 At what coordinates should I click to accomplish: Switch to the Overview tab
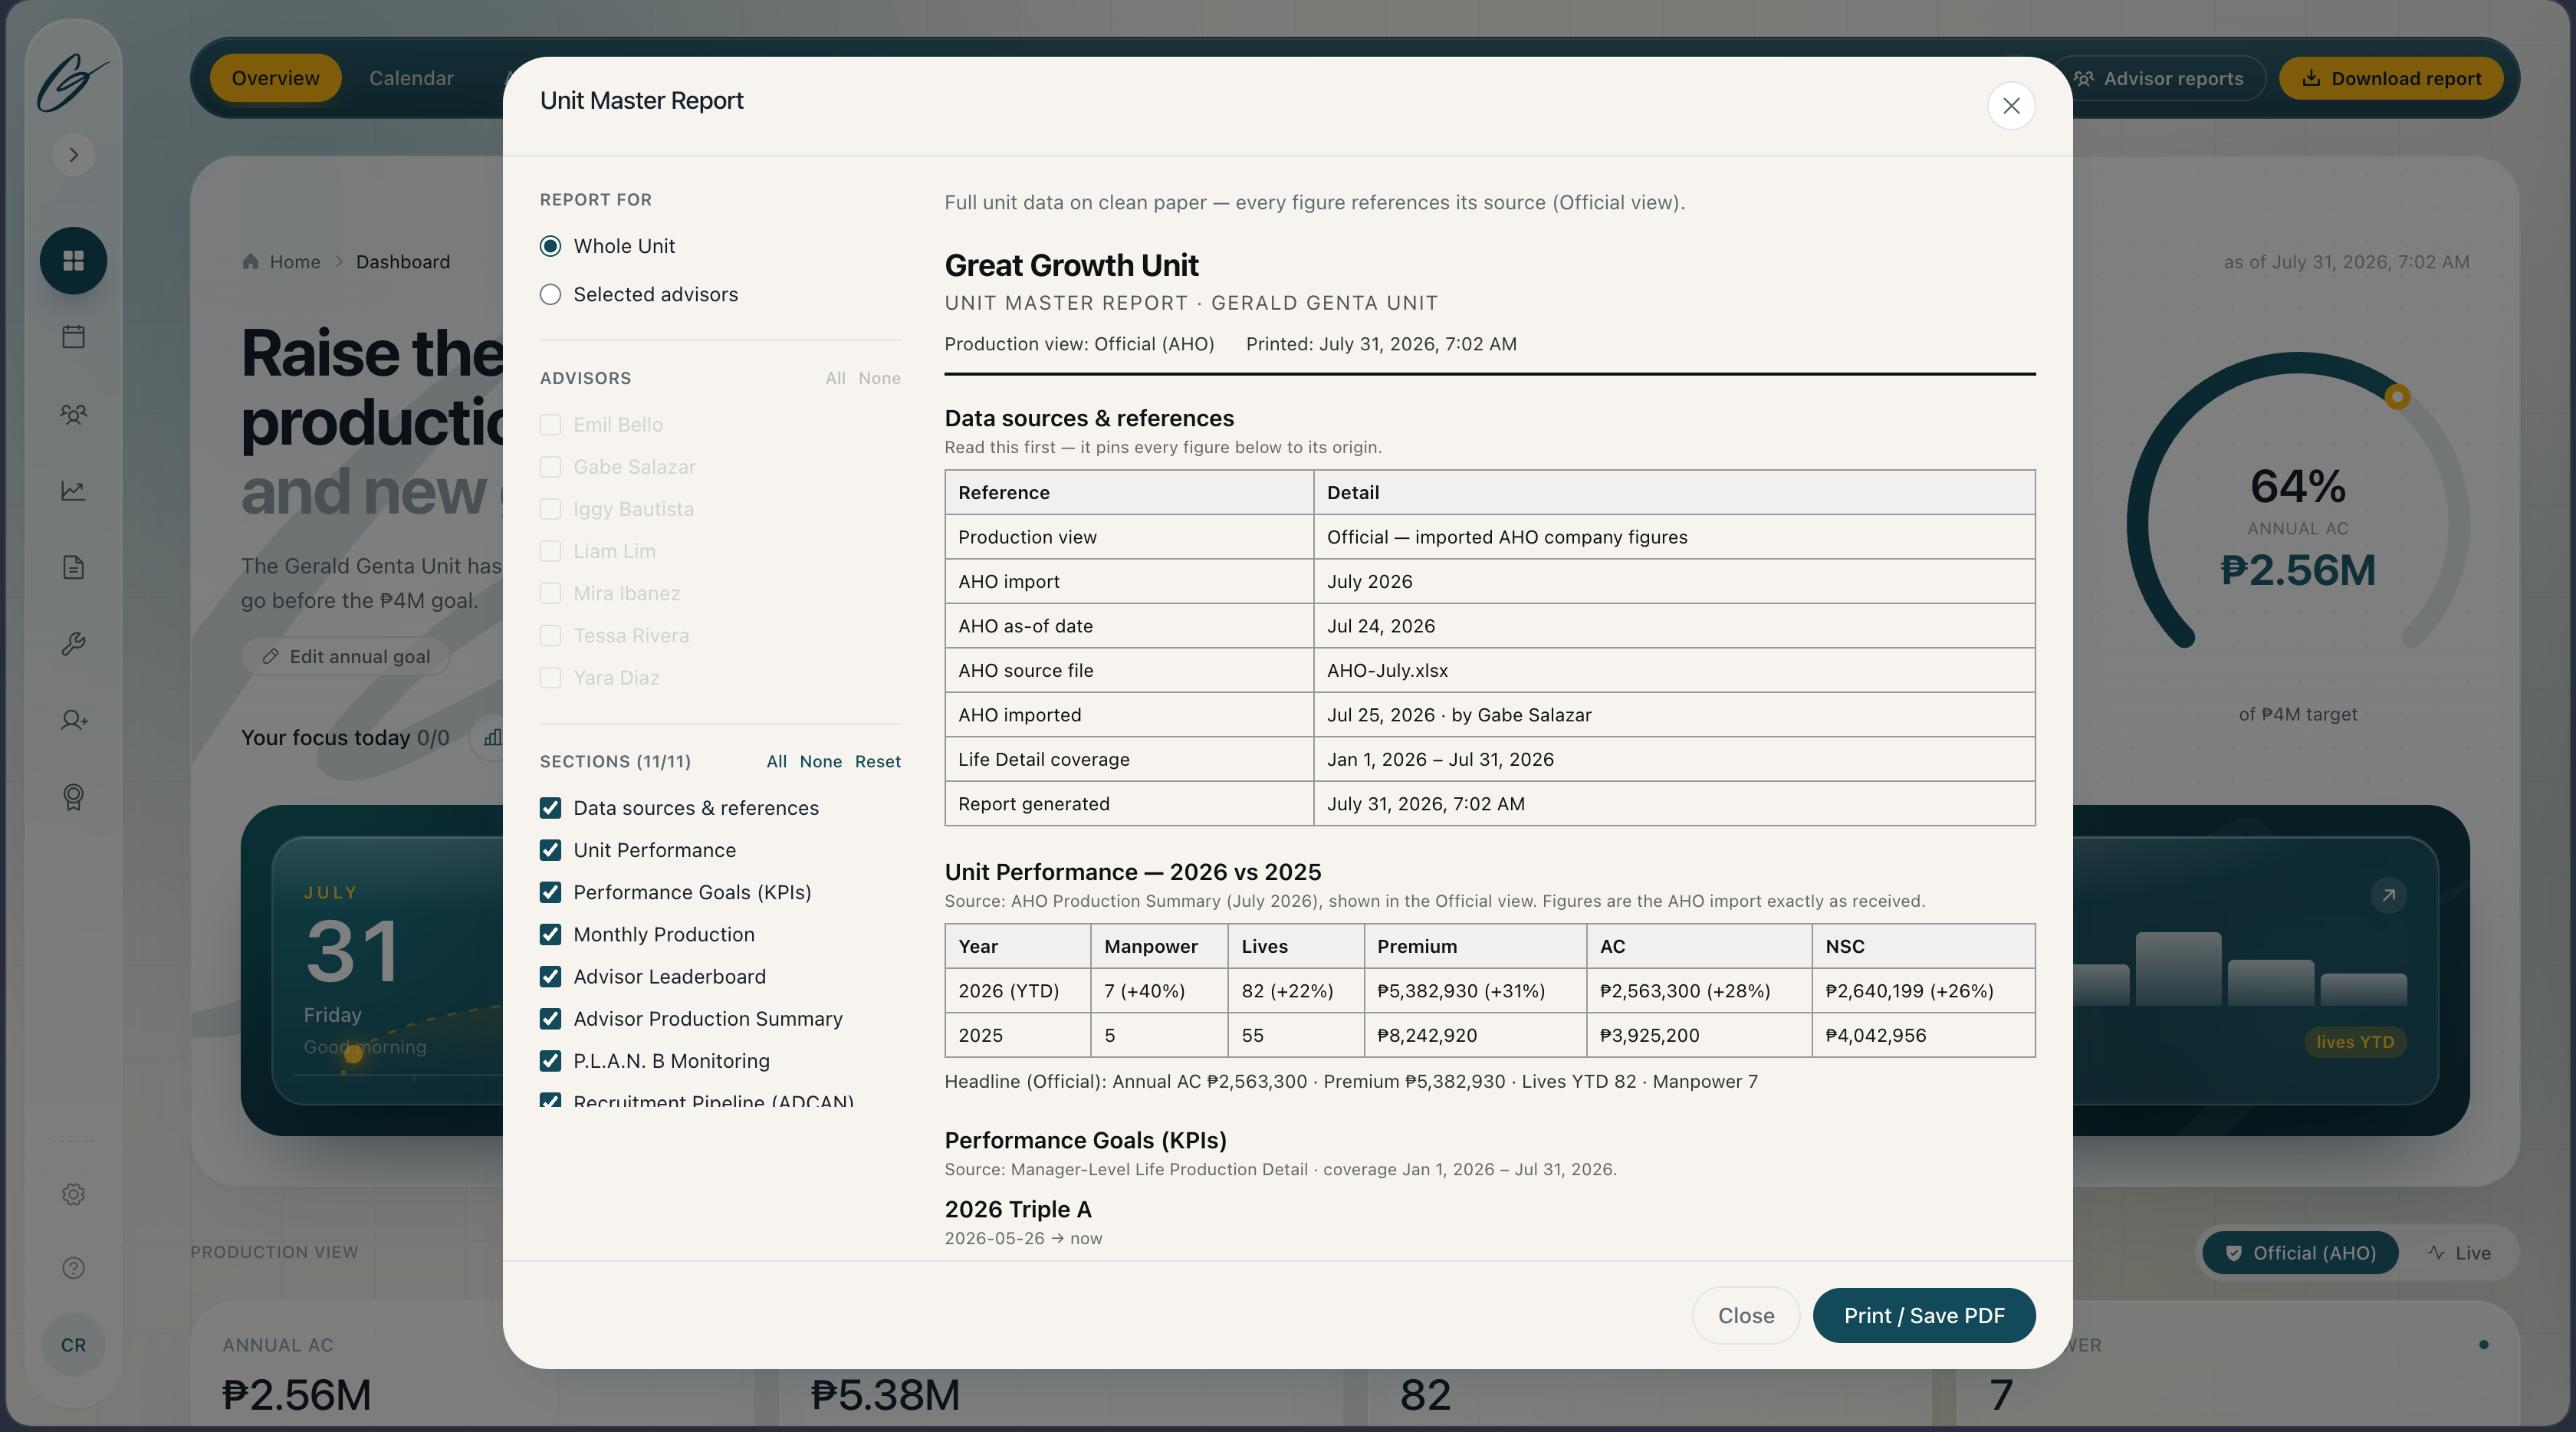click(275, 78)
